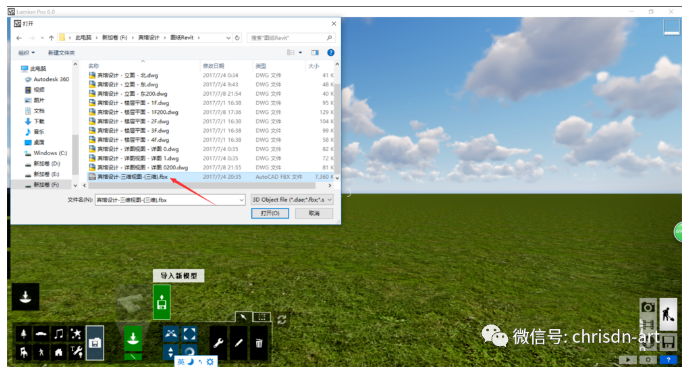
Task: Click the refresh reload models icon
Action: 282,320
